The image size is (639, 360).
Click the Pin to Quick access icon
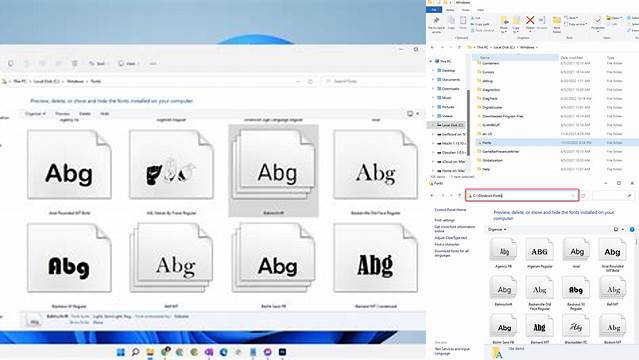pos(436,21)
